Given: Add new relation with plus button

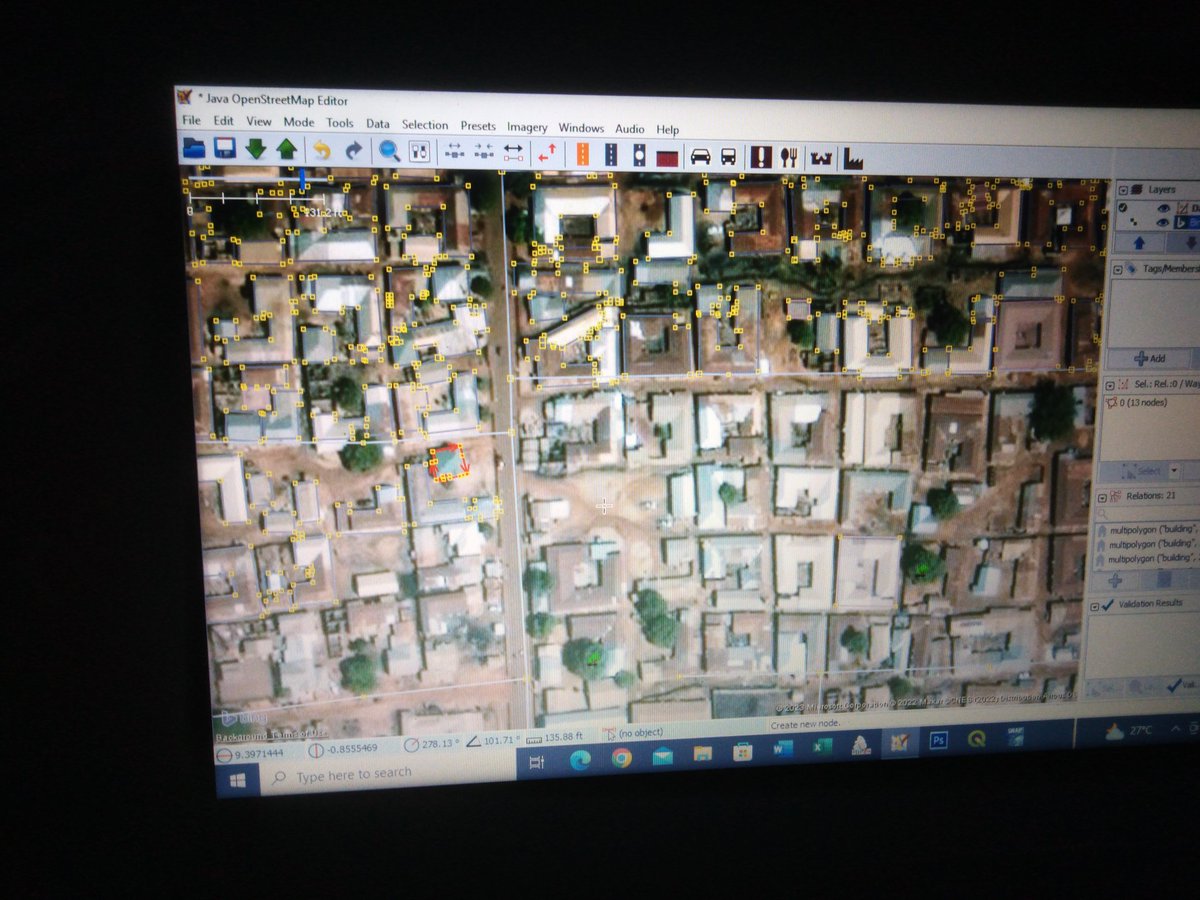Looking at the screenshot, I should click(x=1115, y=580).
